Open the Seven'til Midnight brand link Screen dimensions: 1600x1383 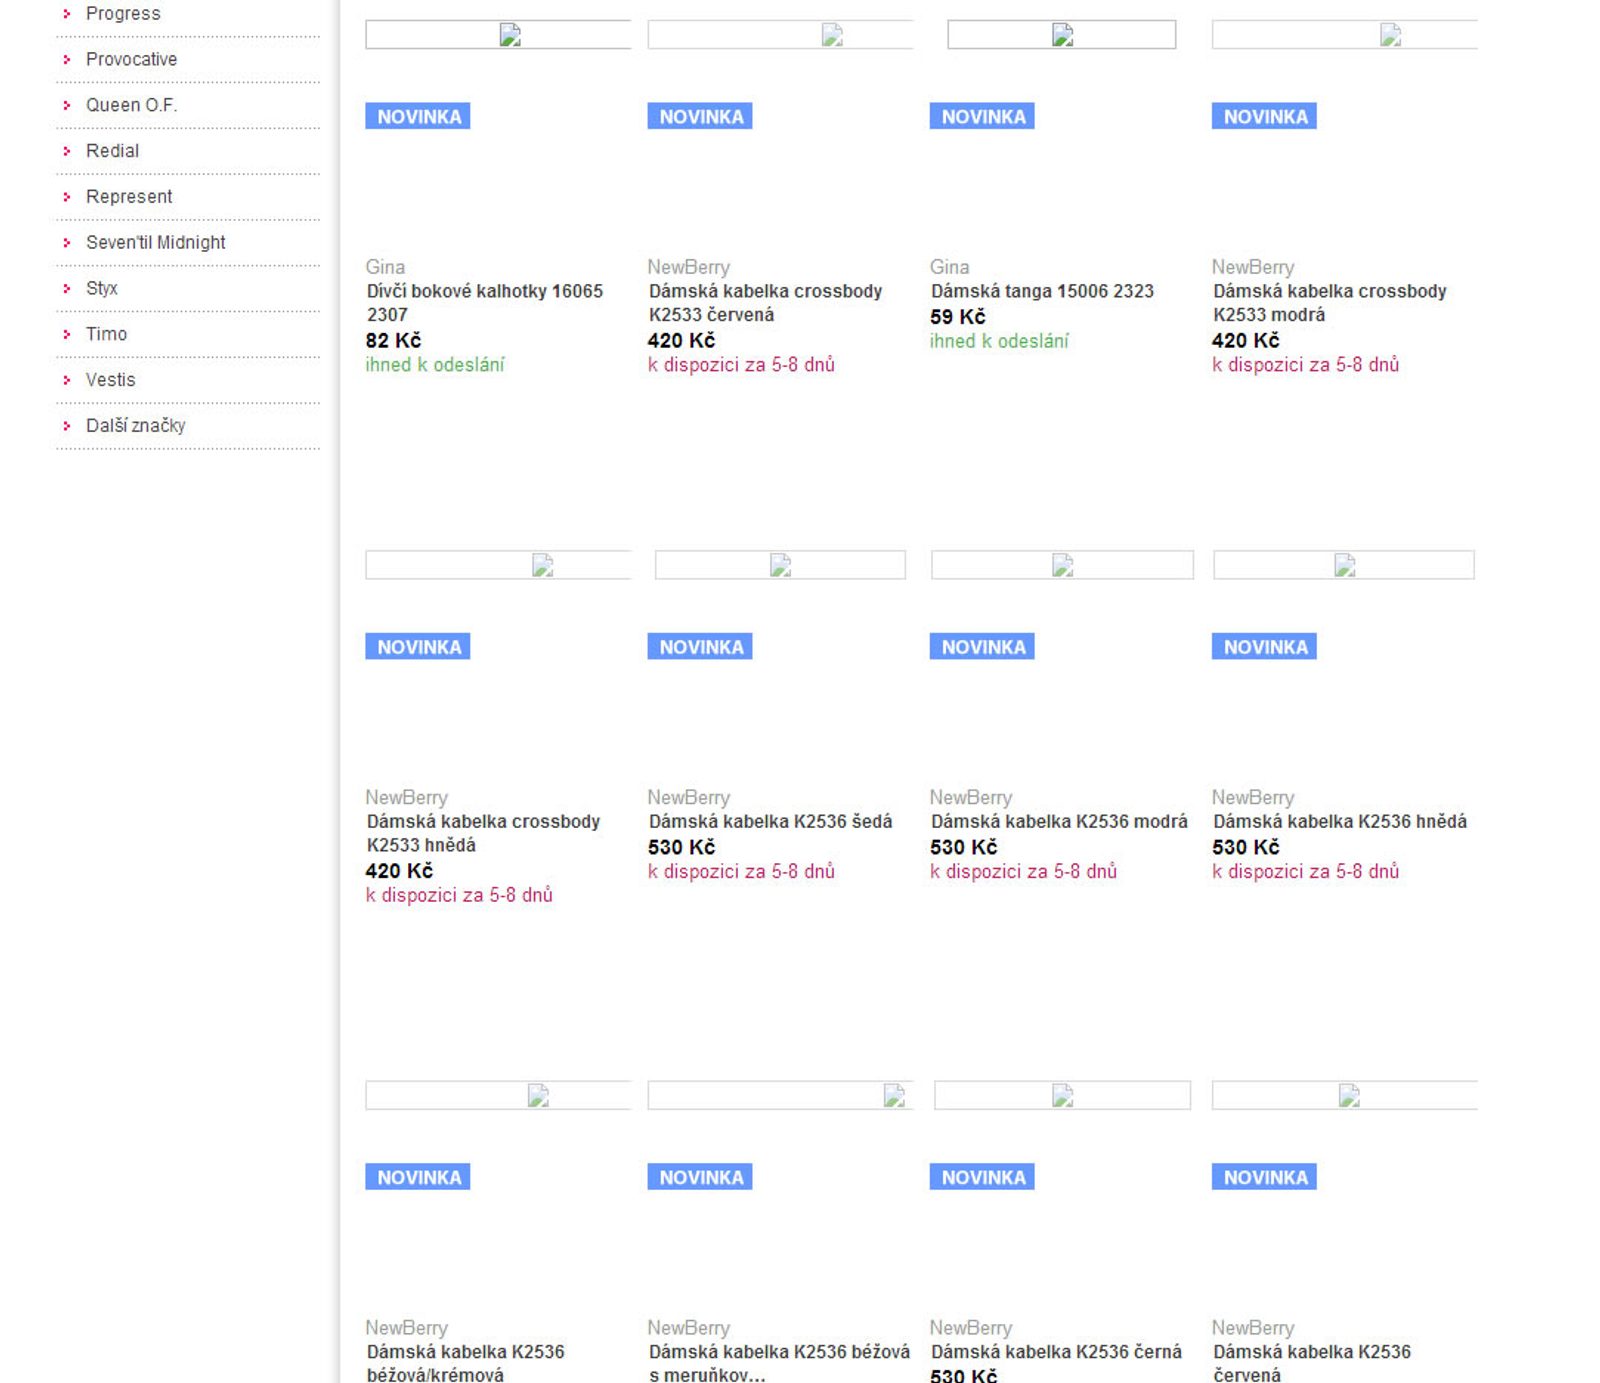point(155,243)
